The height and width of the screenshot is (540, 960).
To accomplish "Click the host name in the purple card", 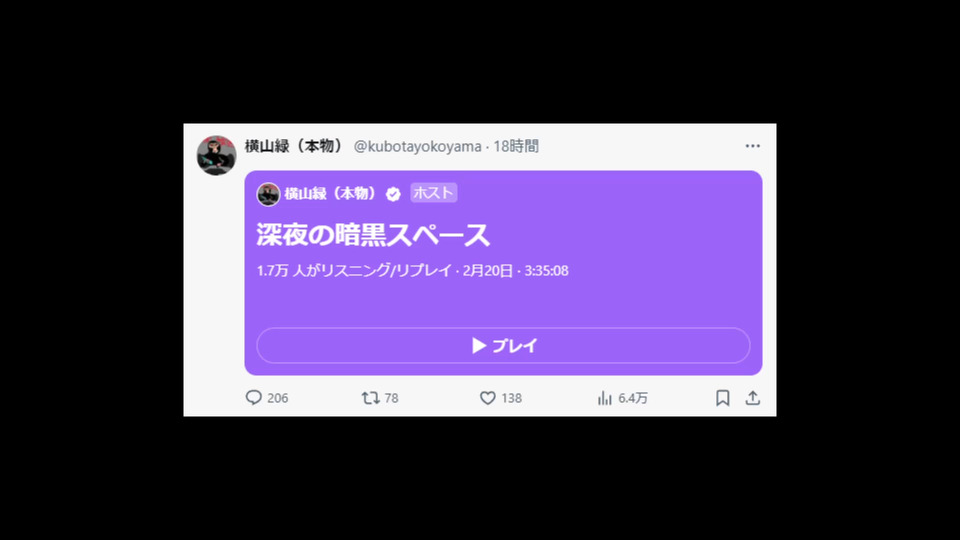I will pyautogui.click(x=331, y=193).
